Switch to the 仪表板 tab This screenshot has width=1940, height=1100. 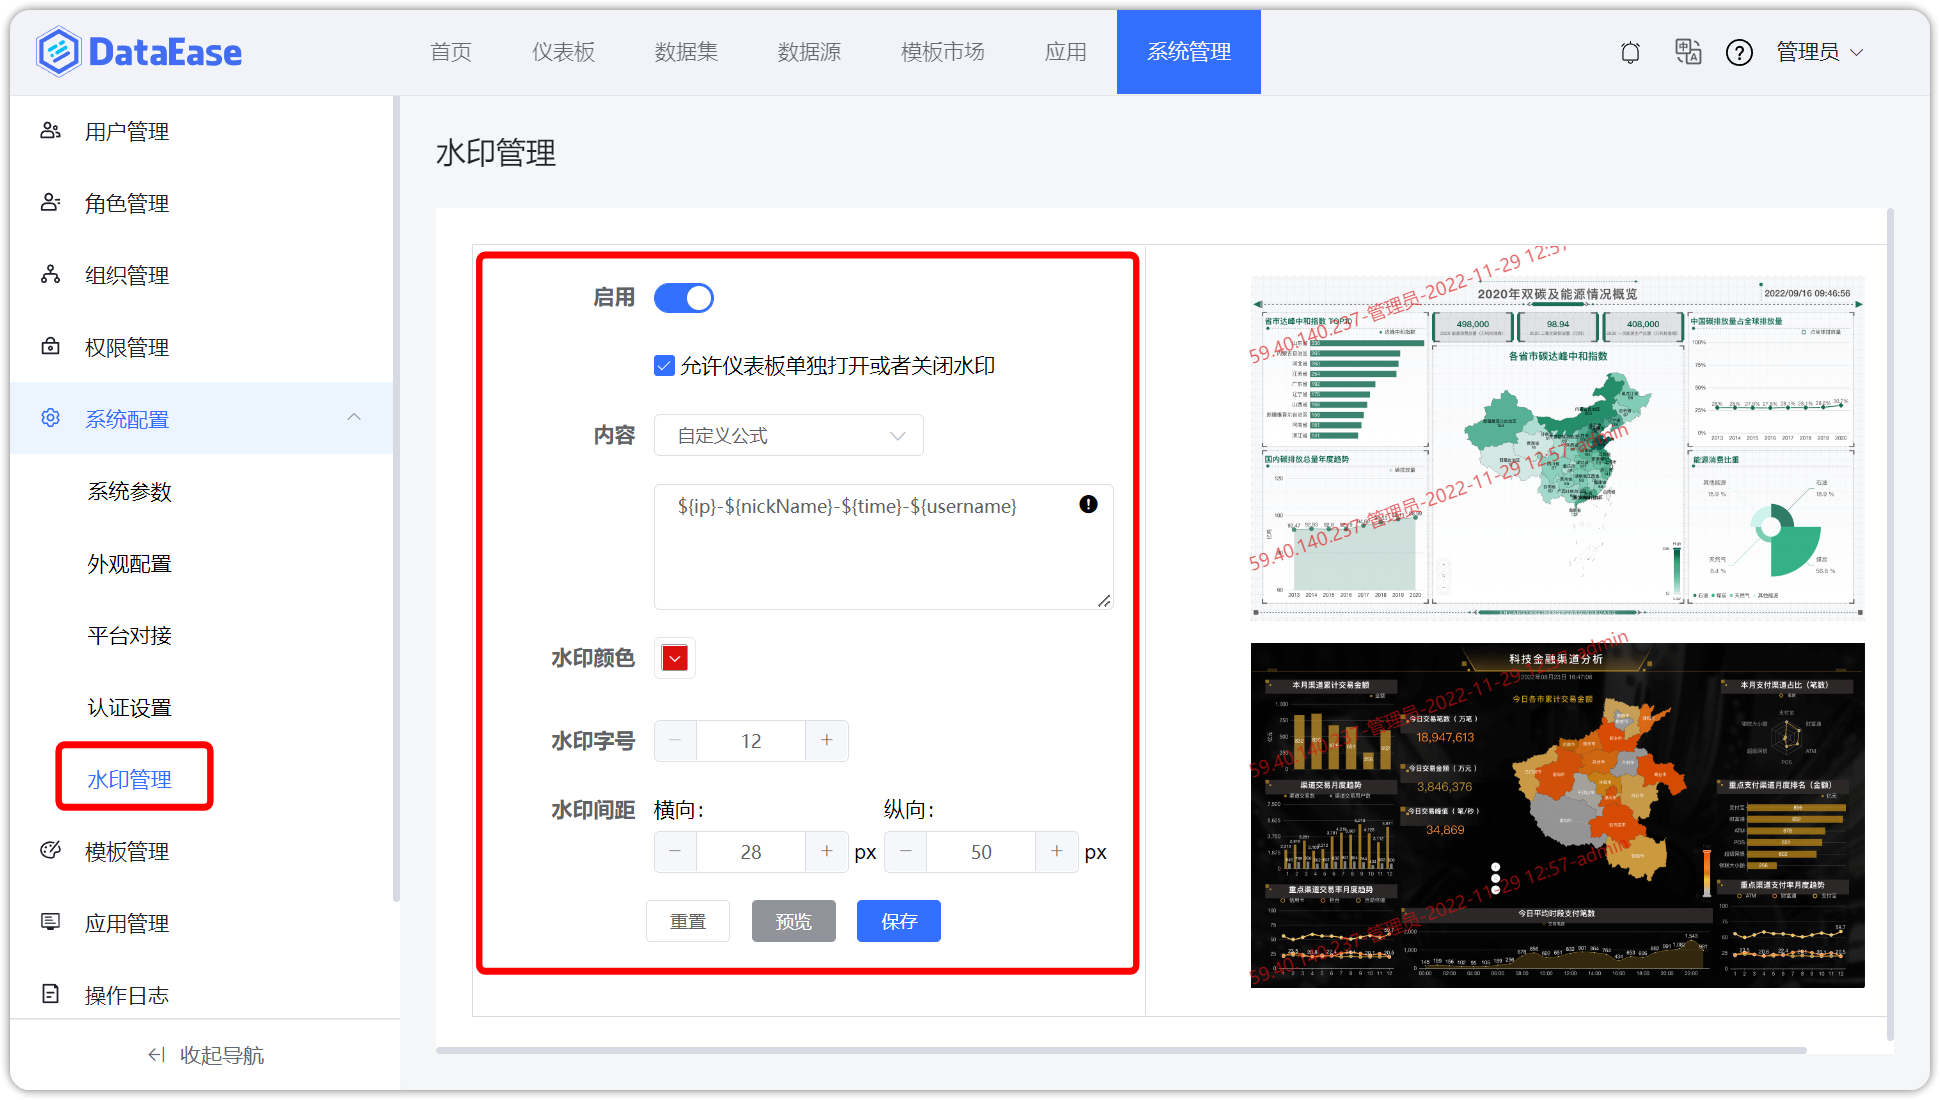[563, 52]
